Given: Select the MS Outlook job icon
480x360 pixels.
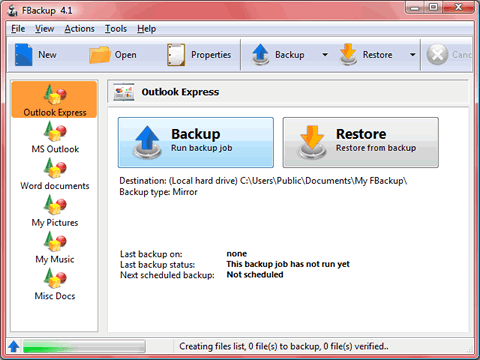Looking at the screenshot, I should (55, 131).
